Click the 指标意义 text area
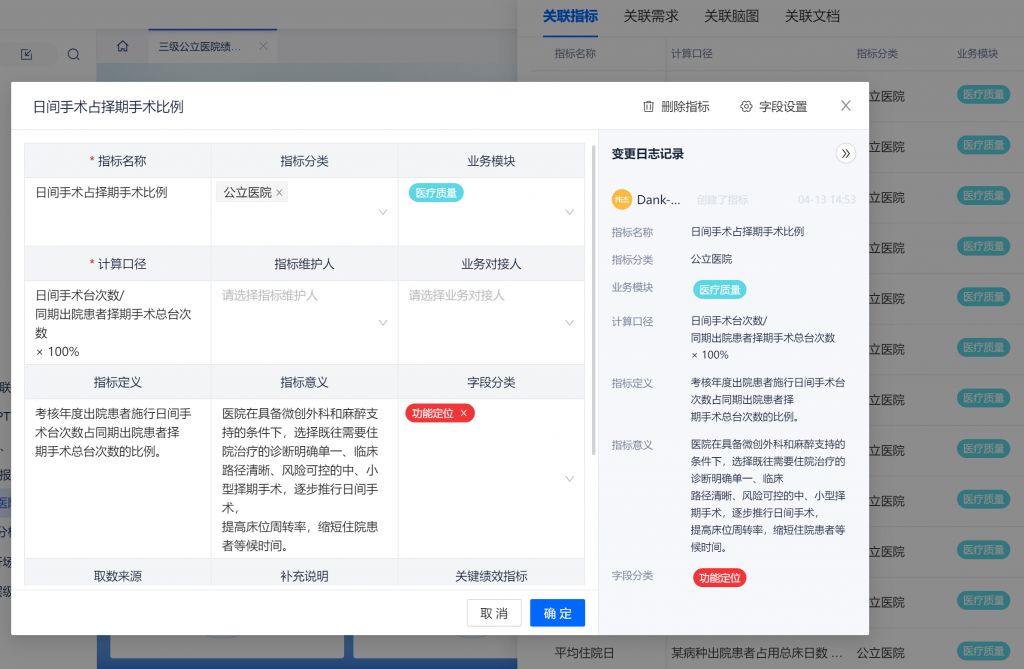 click(x=304, y=479)
